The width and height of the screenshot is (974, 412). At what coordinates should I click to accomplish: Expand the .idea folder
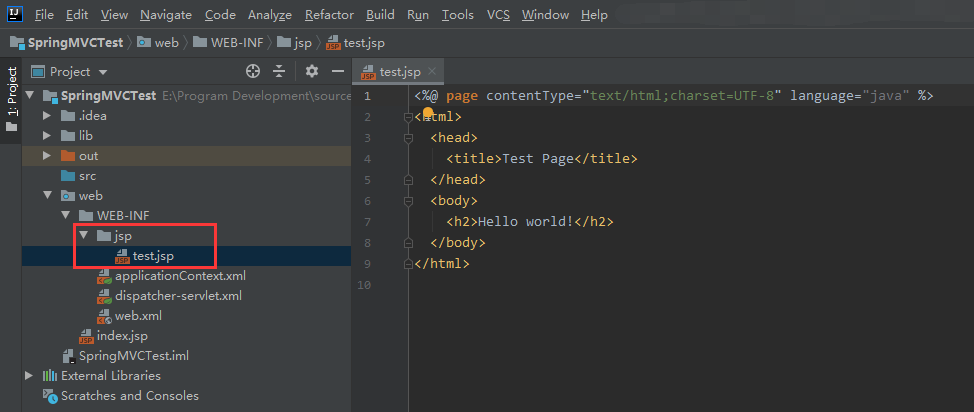47,116
